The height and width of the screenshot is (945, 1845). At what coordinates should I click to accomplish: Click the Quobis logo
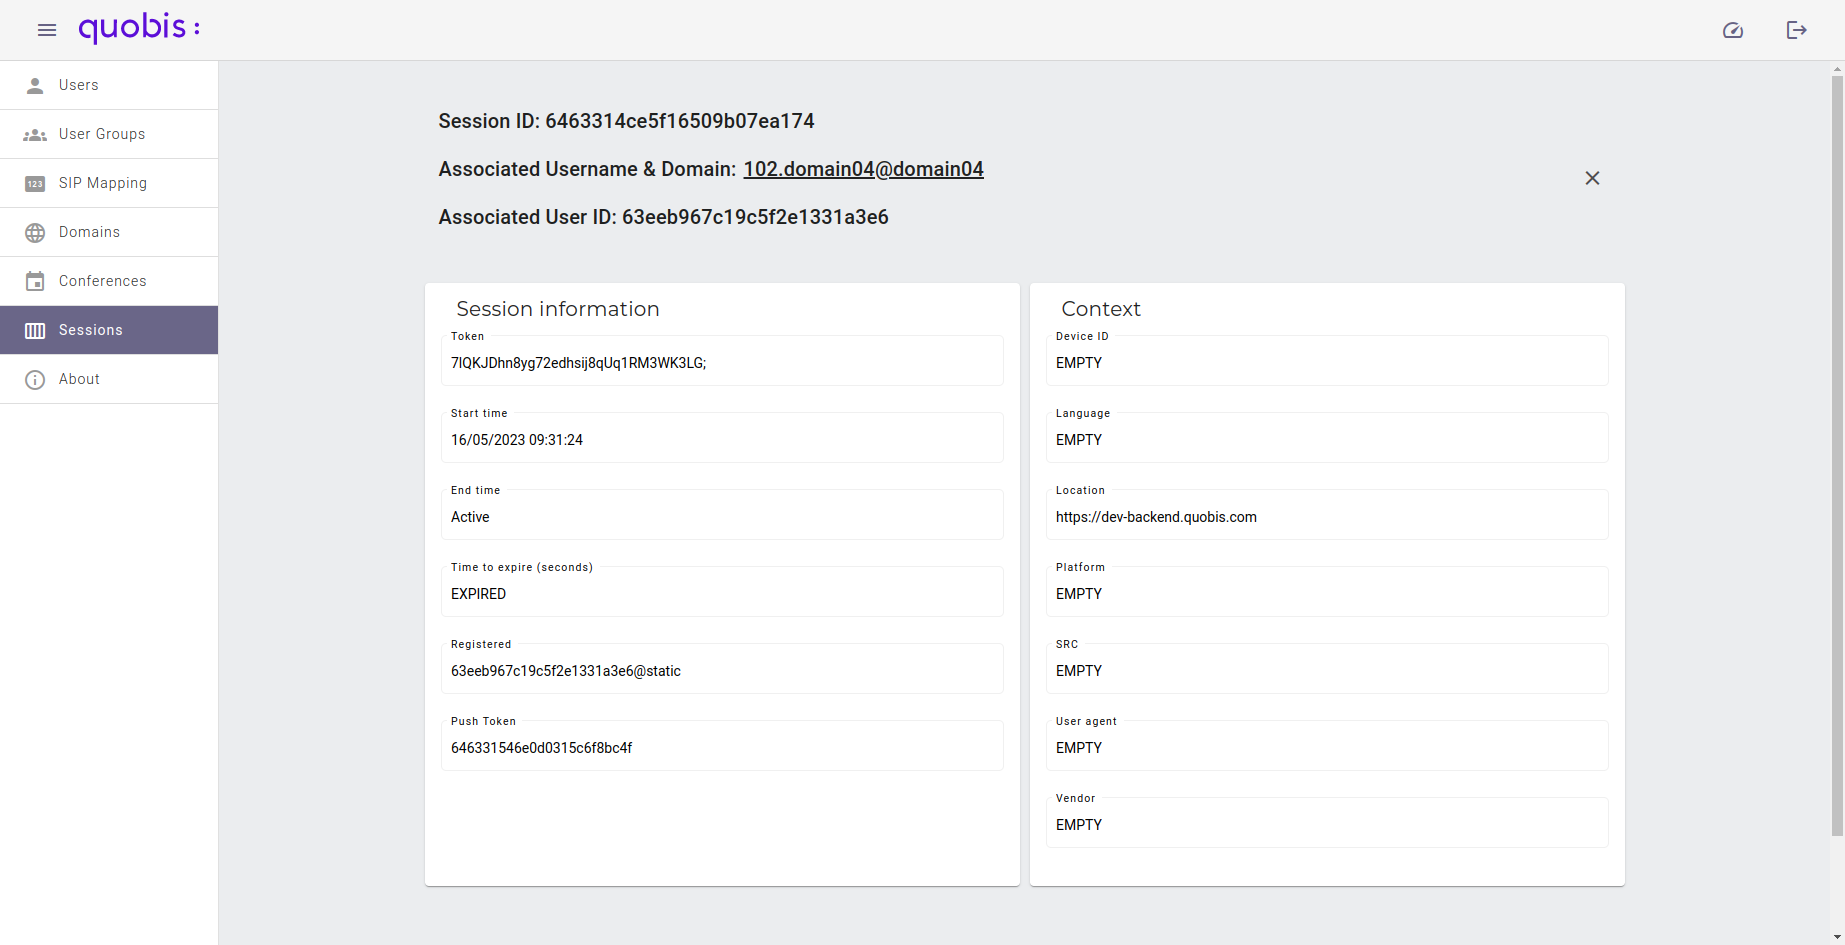139,28
